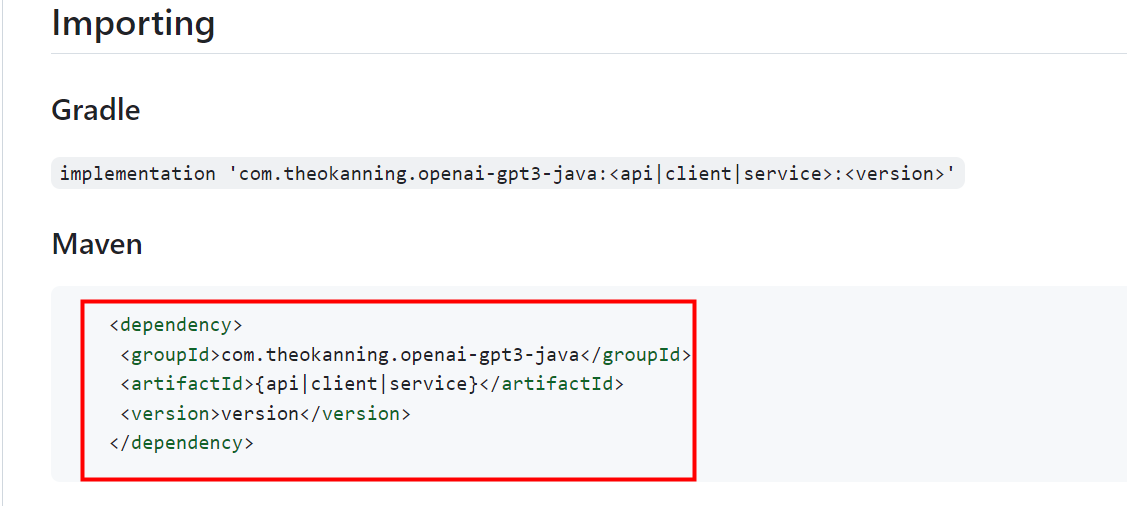Click the Gradle subsection heading
This screenshot has width=1127, height=506.
point(96,110)
